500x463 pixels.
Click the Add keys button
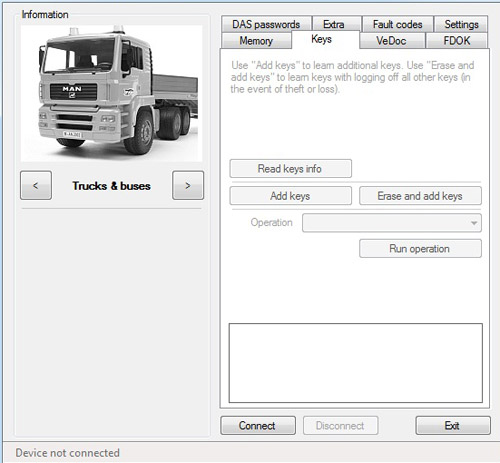tap(290, 196)
